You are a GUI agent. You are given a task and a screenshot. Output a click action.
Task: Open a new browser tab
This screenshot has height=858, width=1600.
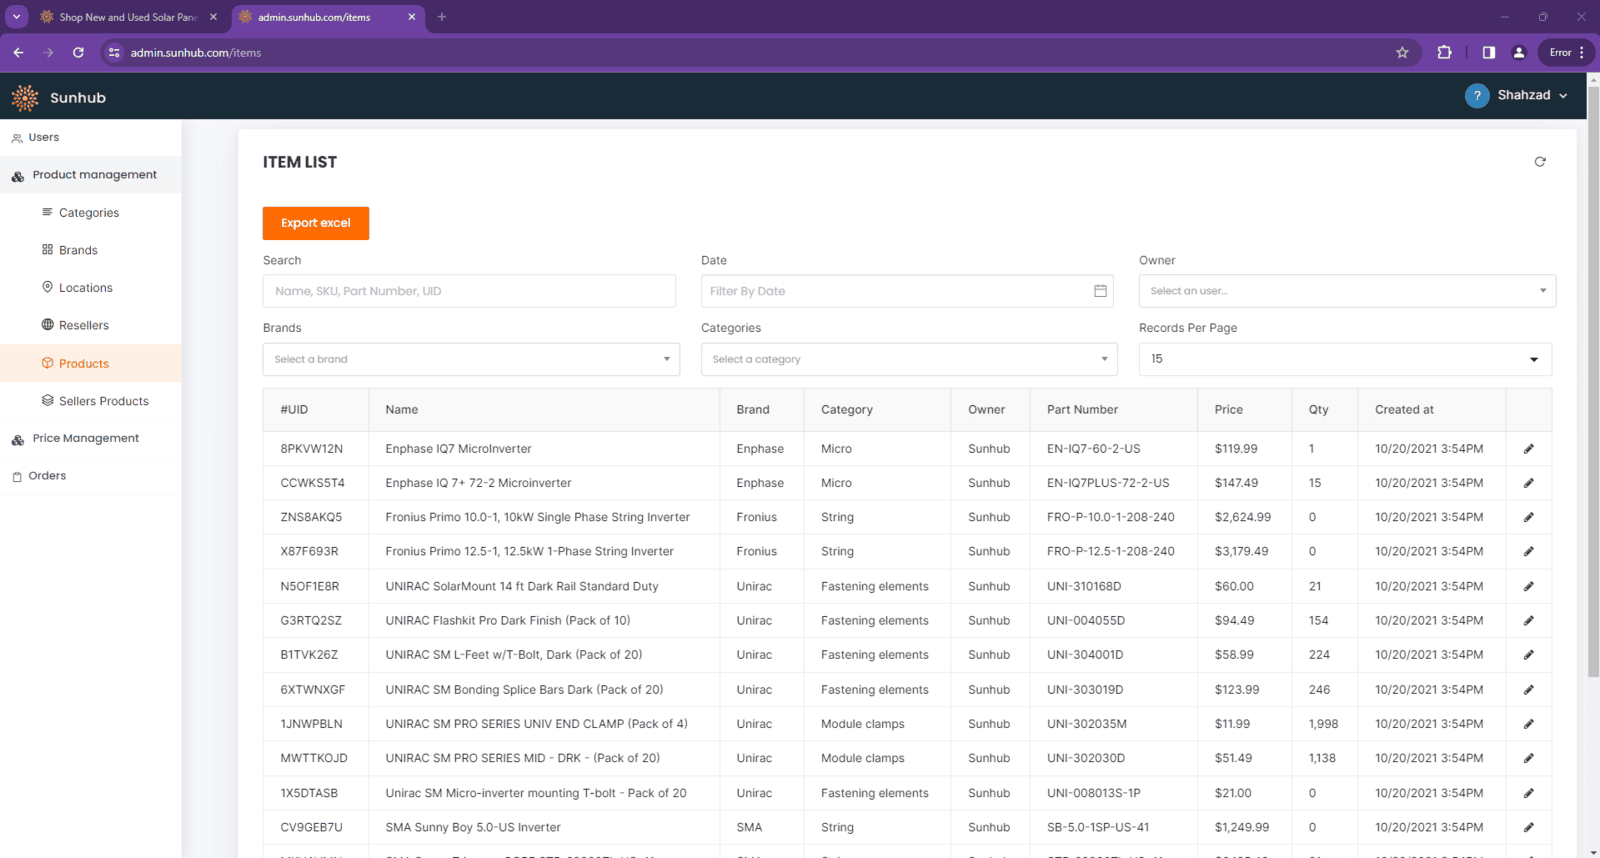pos(442,17)
